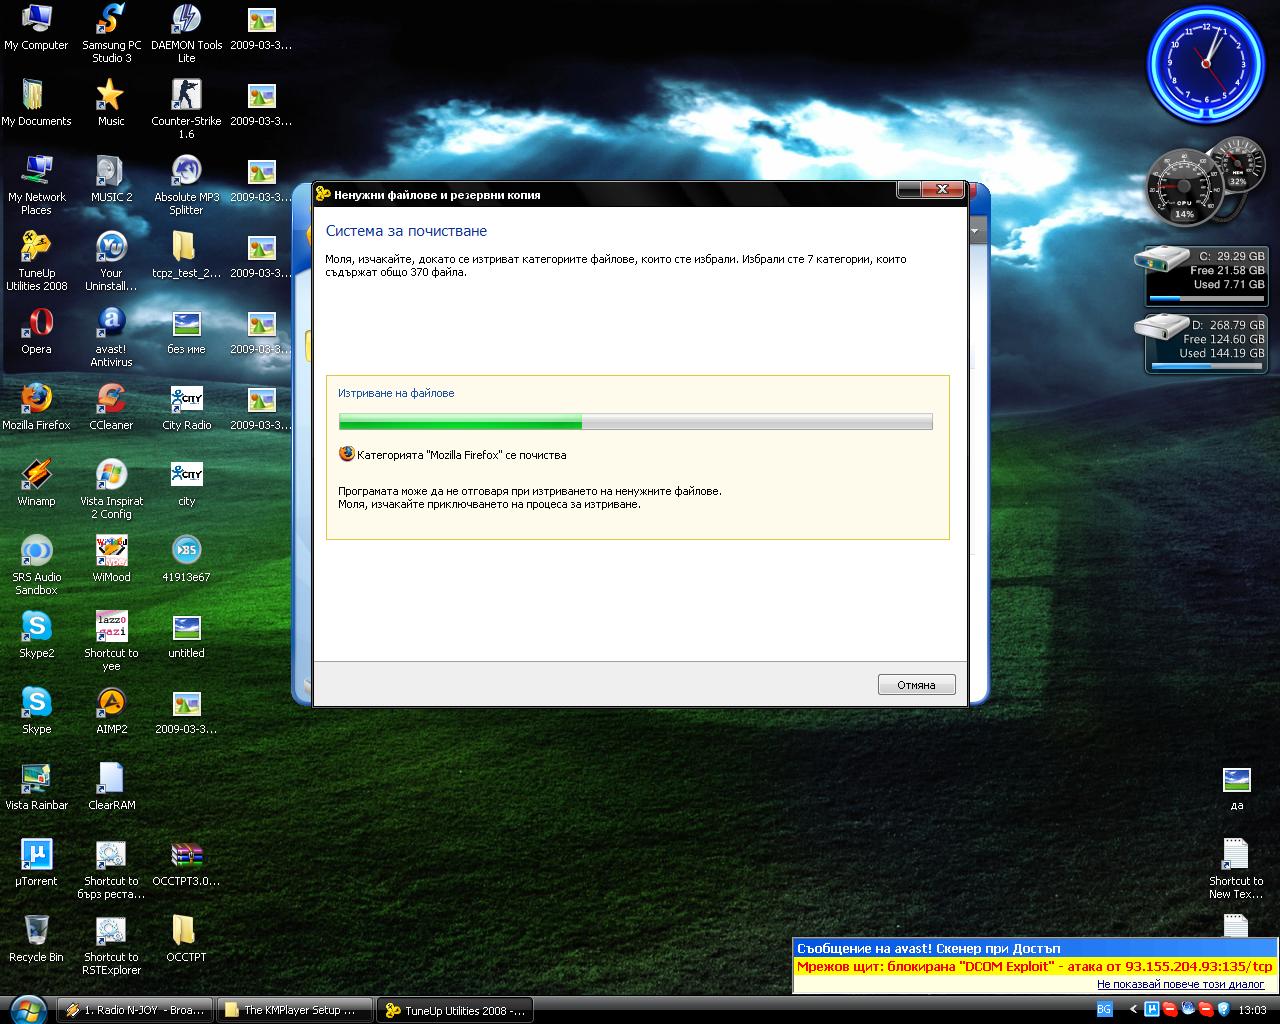This screenshot has height=1024, width=1280.
Task: Open Vista Inspirat 2 Config
Action: click(x=111, y=489)
